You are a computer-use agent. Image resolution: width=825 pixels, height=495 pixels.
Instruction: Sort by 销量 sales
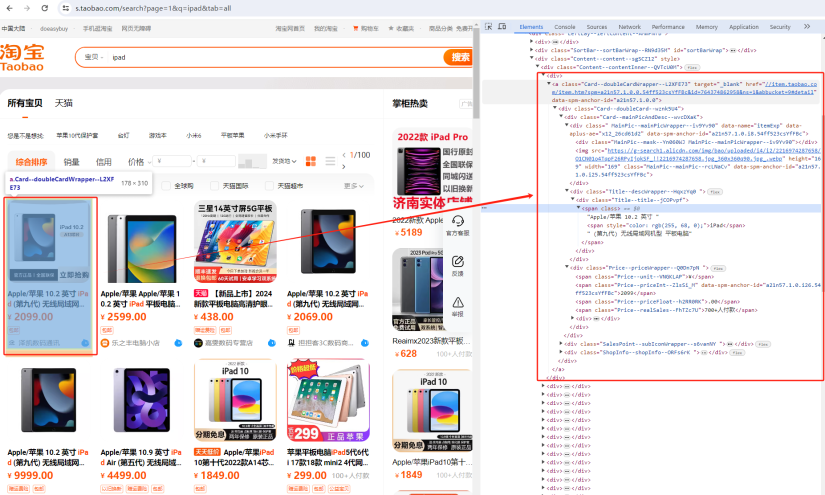72,161
